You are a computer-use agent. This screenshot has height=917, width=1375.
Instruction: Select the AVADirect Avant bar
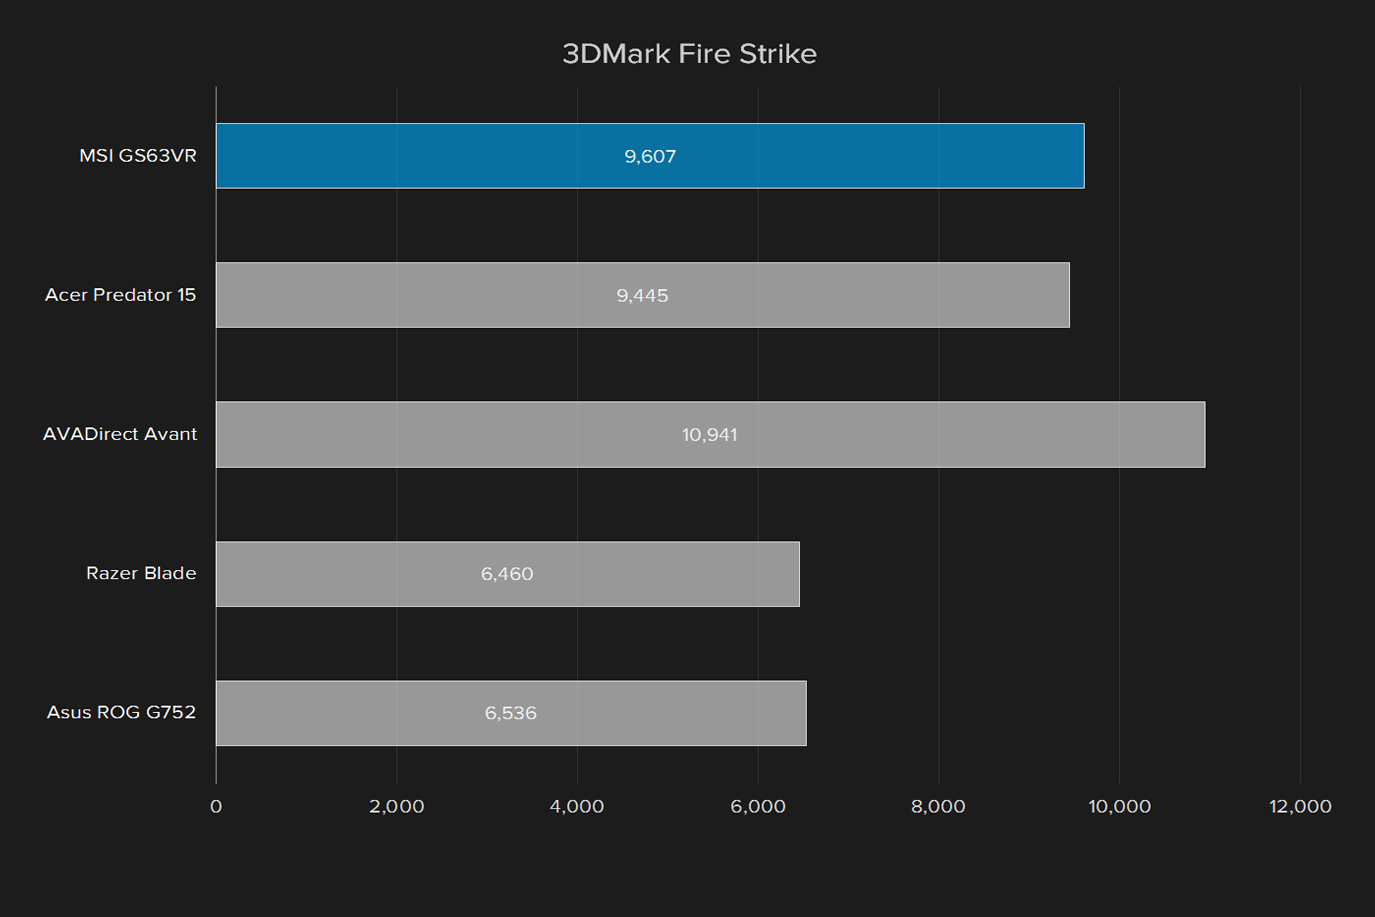click(x=710, y=434)
